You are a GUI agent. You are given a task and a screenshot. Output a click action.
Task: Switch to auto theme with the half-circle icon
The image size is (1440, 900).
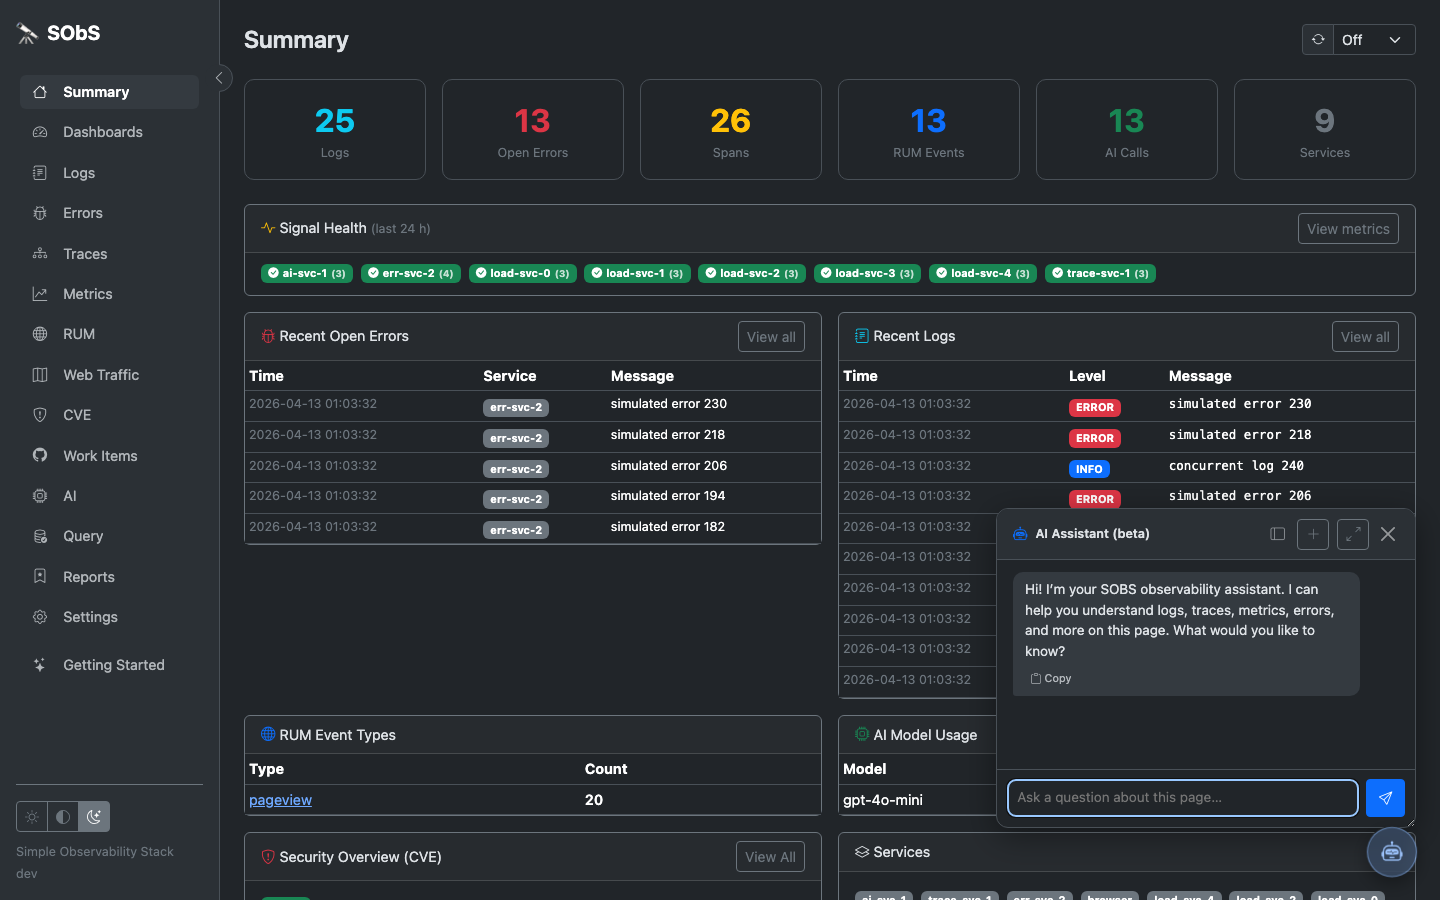[x=63, y=817]
